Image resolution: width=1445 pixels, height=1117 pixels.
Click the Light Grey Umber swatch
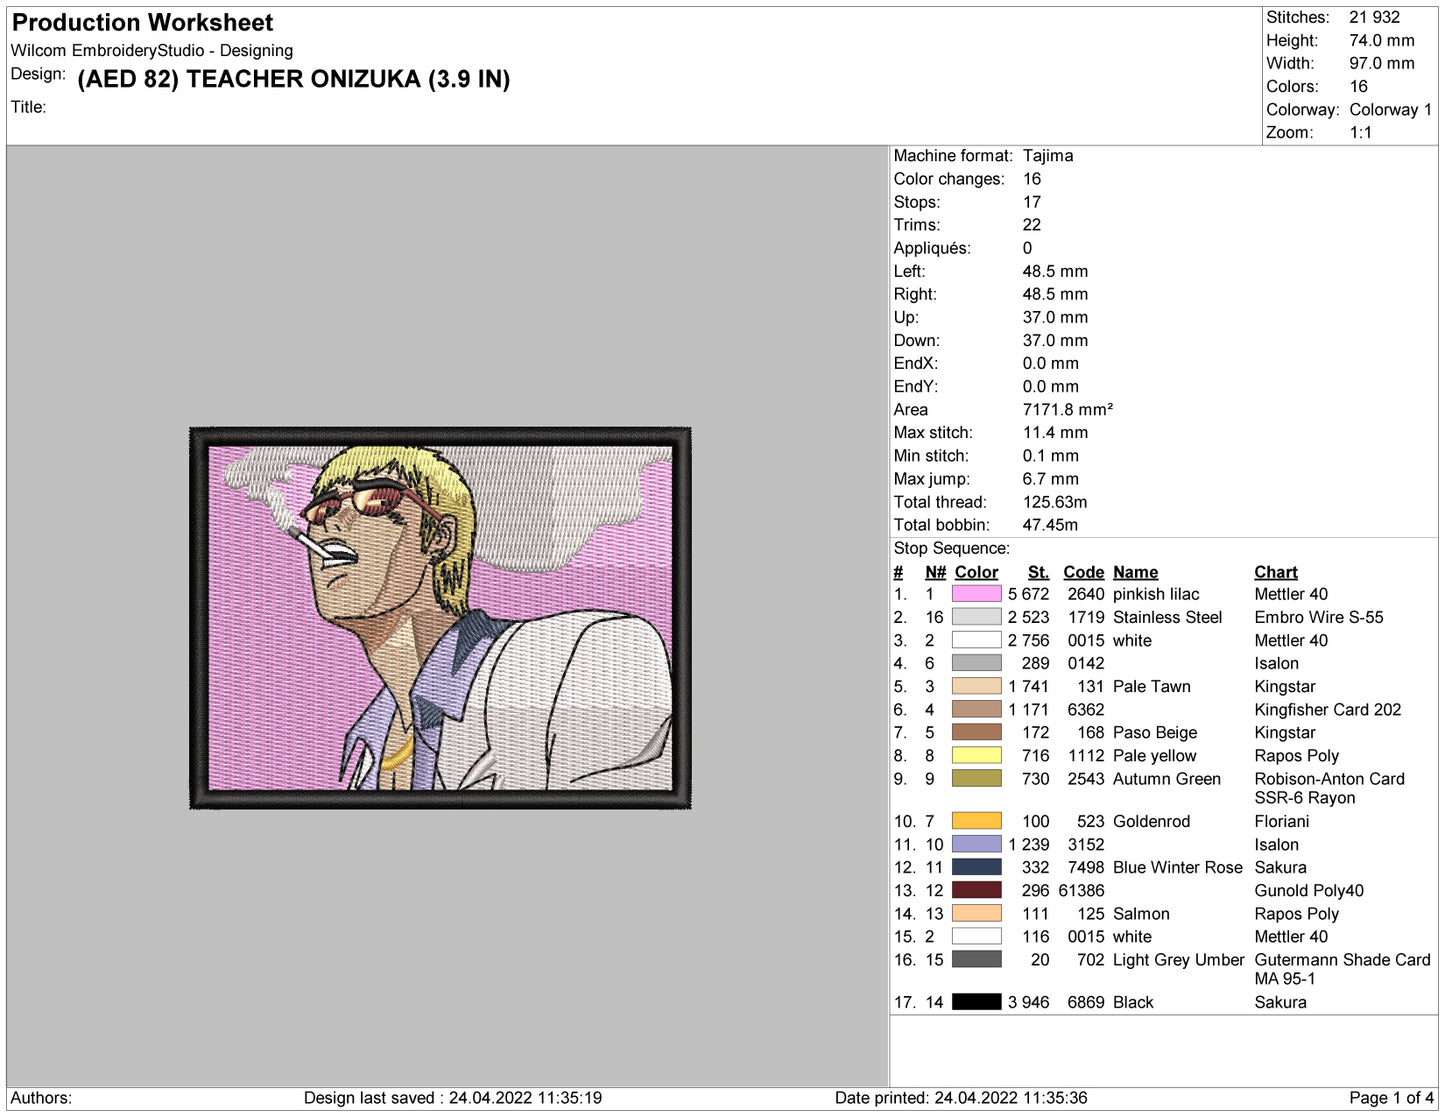[976, 960]
